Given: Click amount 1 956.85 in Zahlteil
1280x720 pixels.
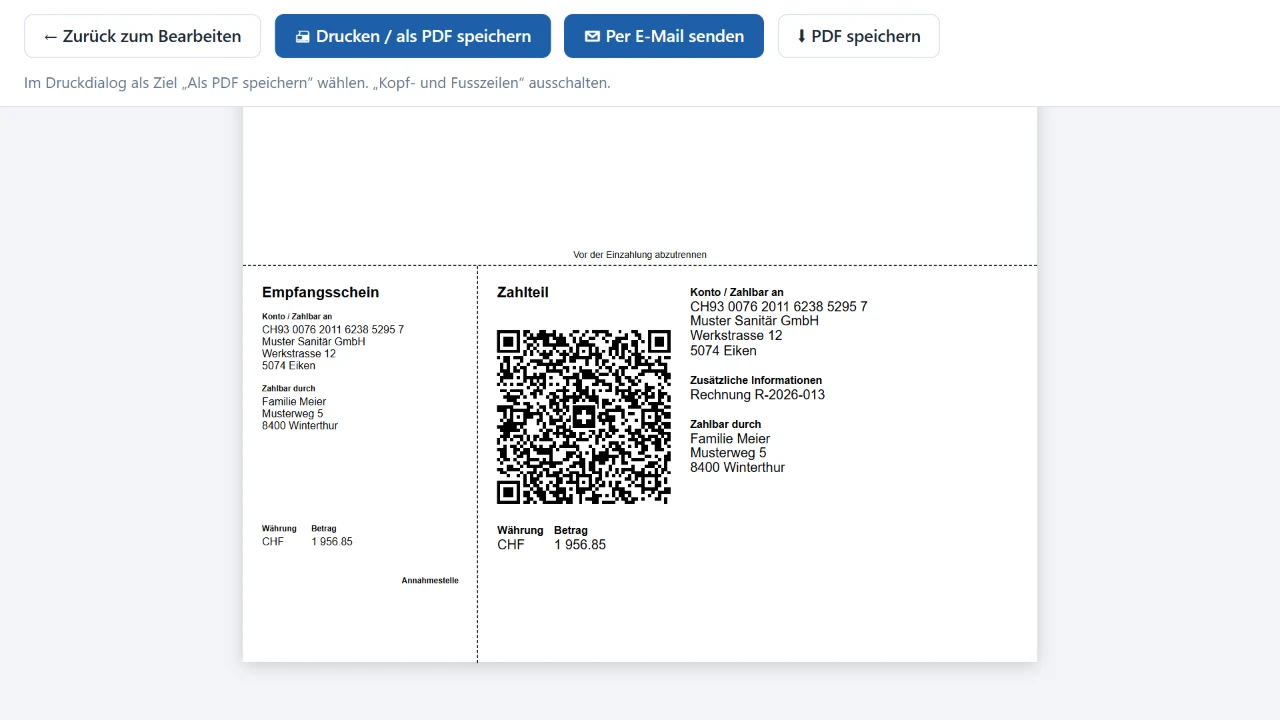Looking at the screenshot, I should (x=580, y=545).
